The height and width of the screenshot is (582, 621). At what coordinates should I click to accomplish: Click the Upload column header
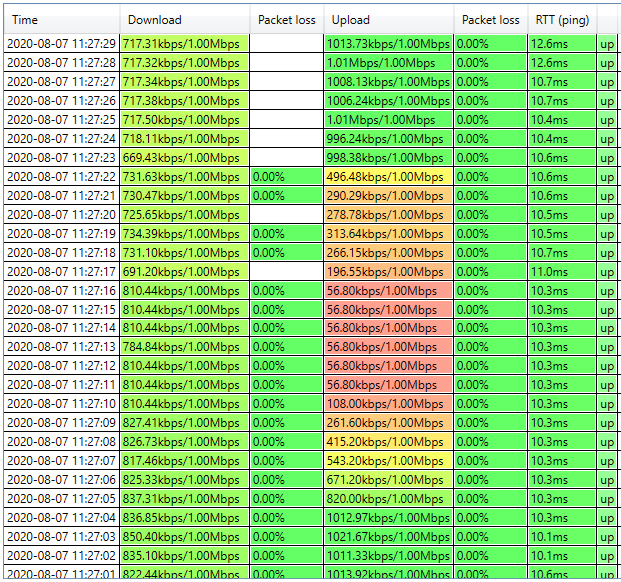388,19
